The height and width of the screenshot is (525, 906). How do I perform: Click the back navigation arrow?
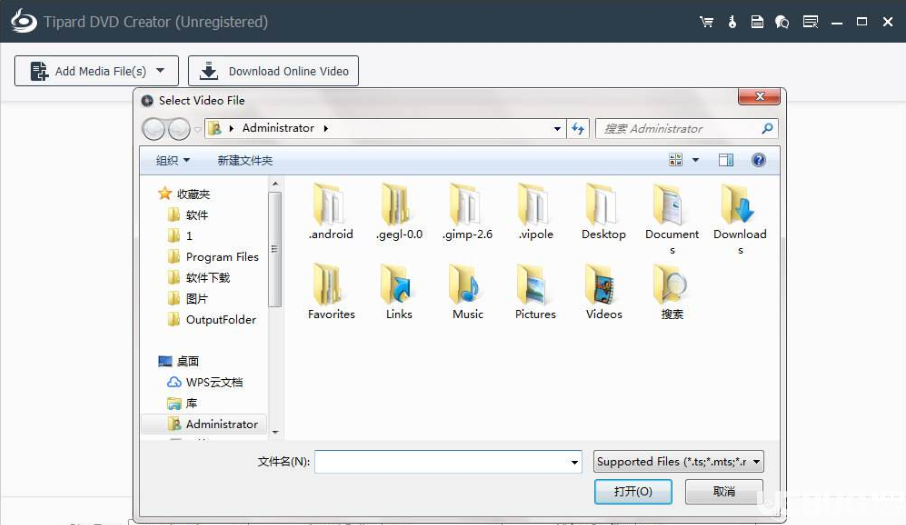[x=154, y=129]
